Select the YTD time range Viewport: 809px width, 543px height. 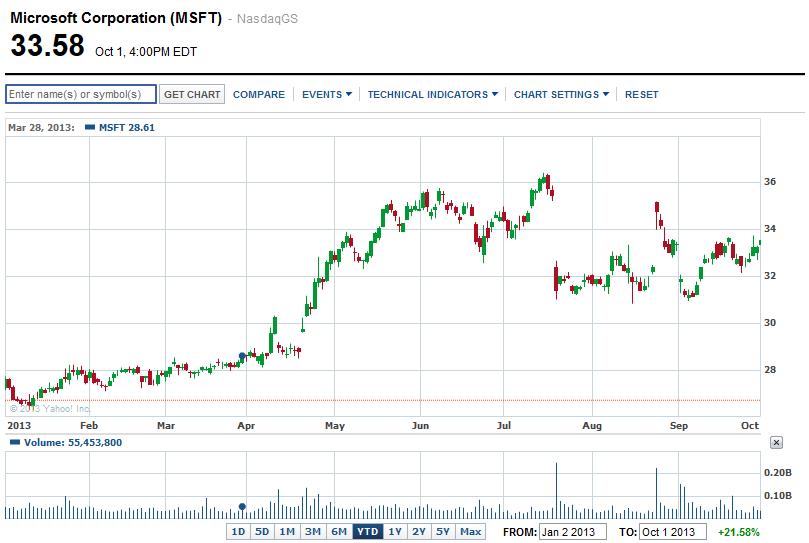(x=367, y=532)
